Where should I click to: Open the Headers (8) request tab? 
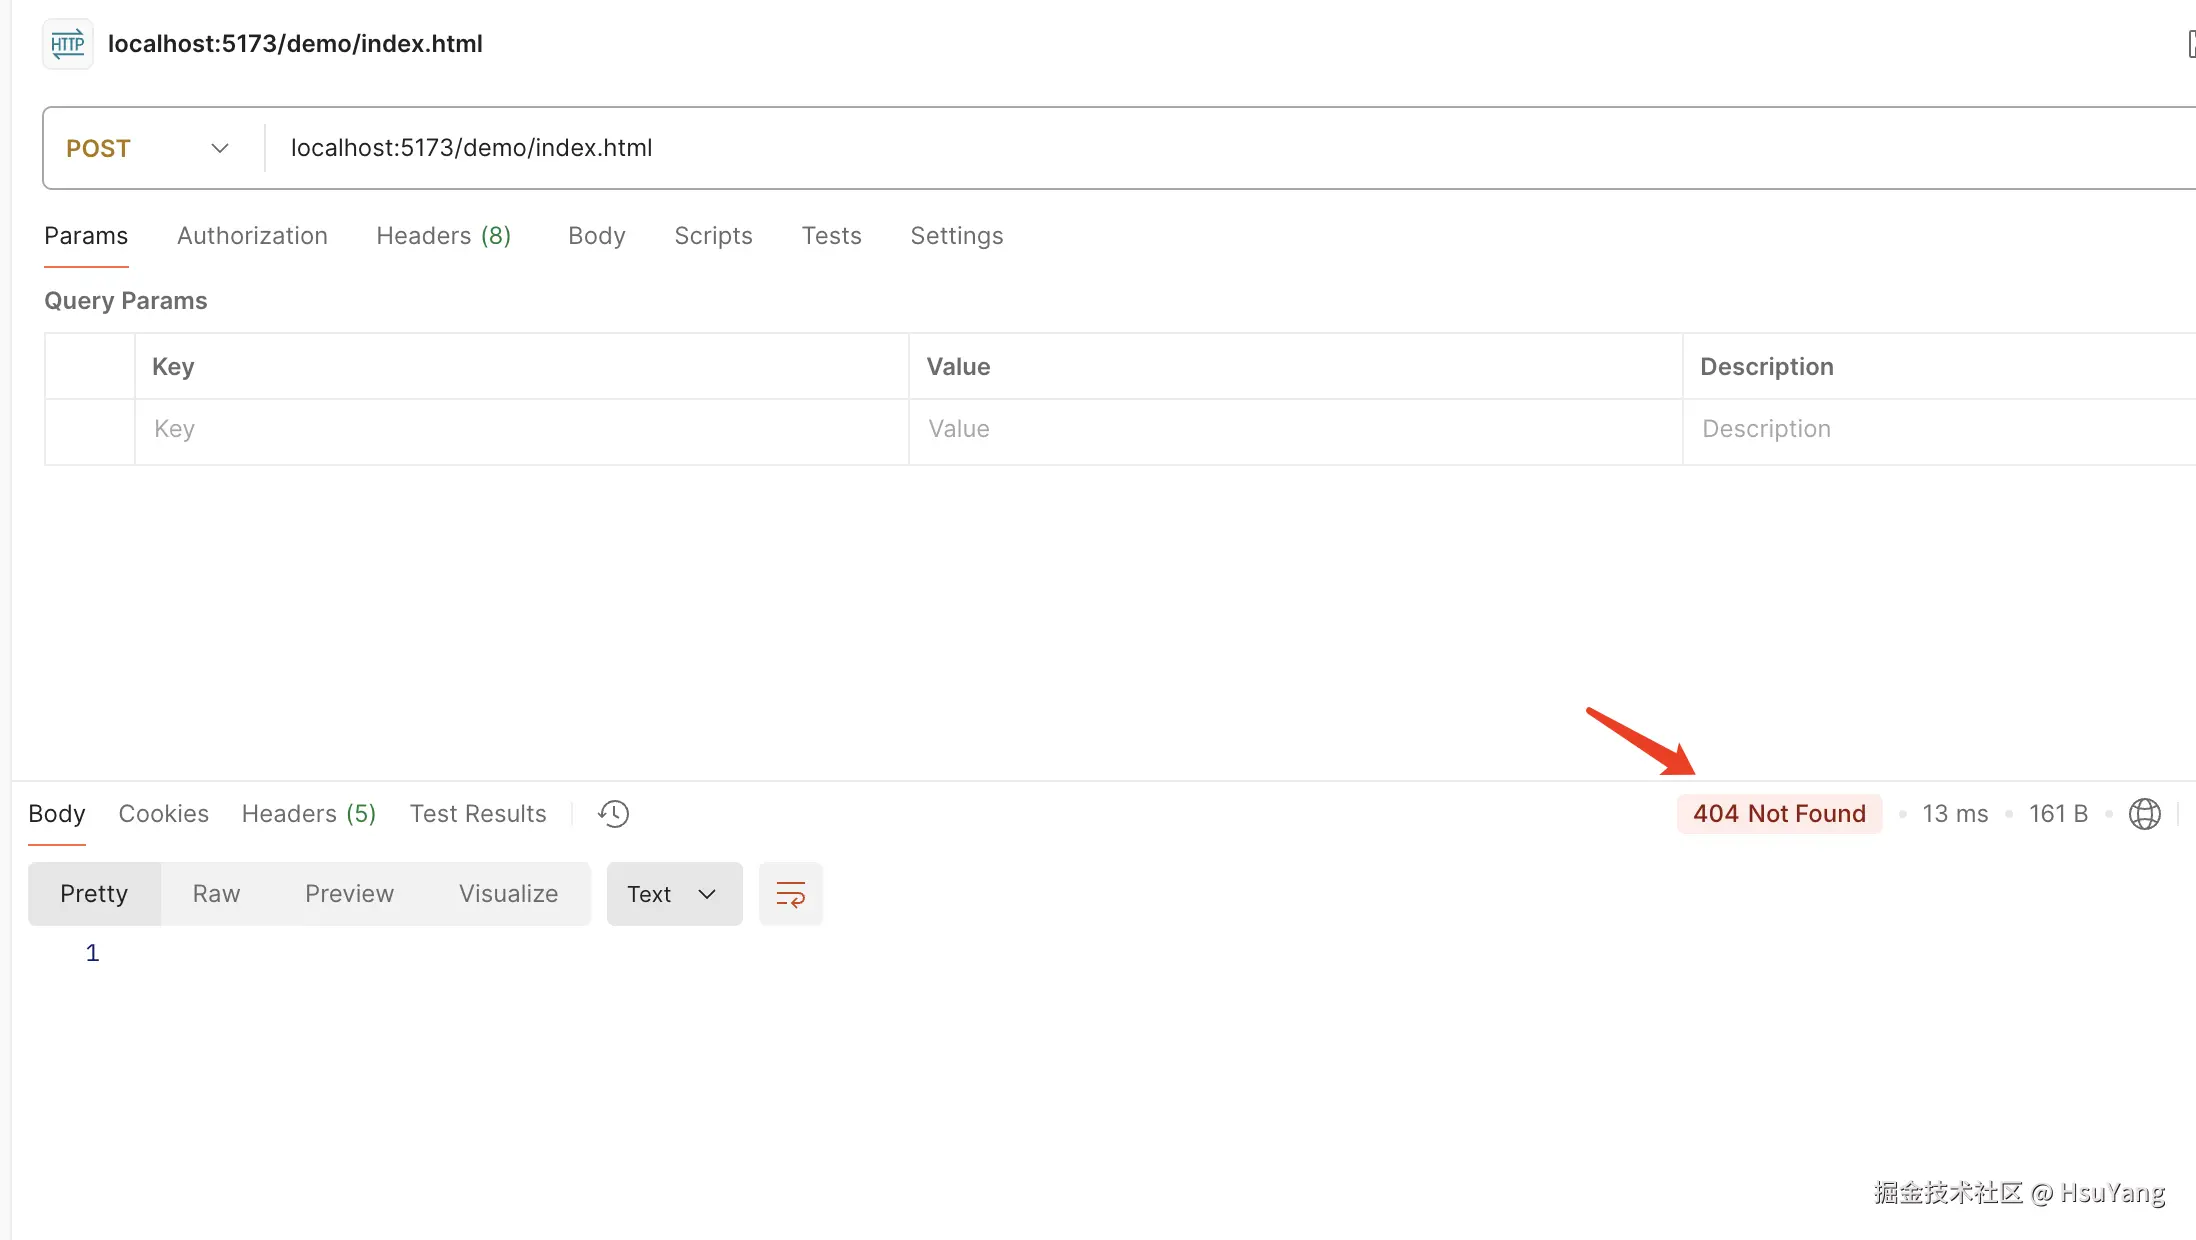coord(443,236)
